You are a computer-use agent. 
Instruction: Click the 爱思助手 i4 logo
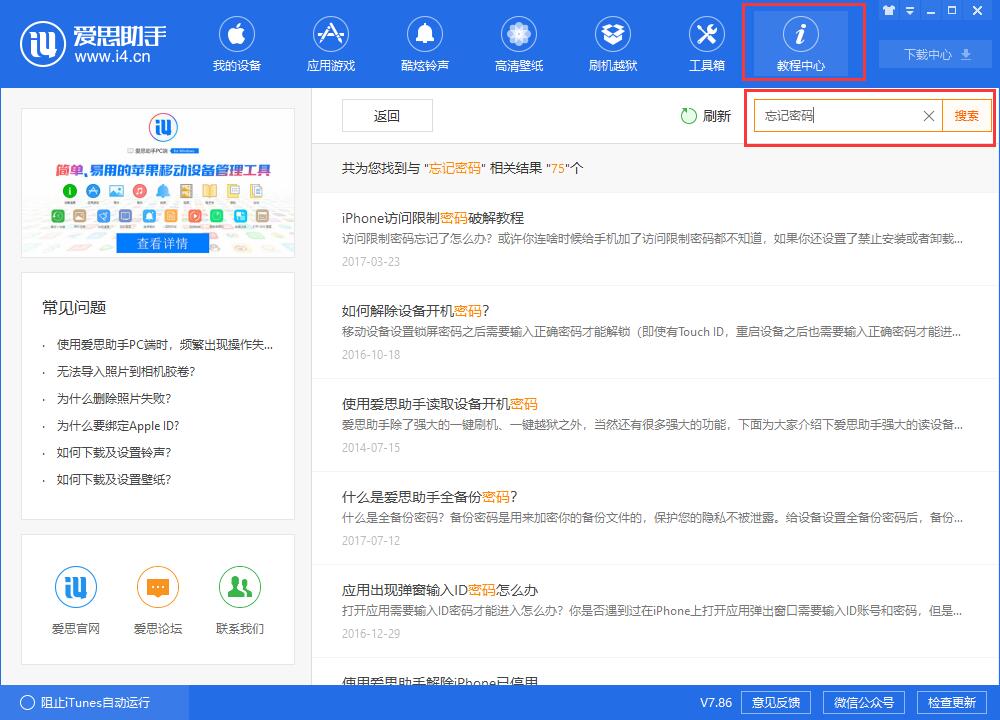tap(94, 44)
